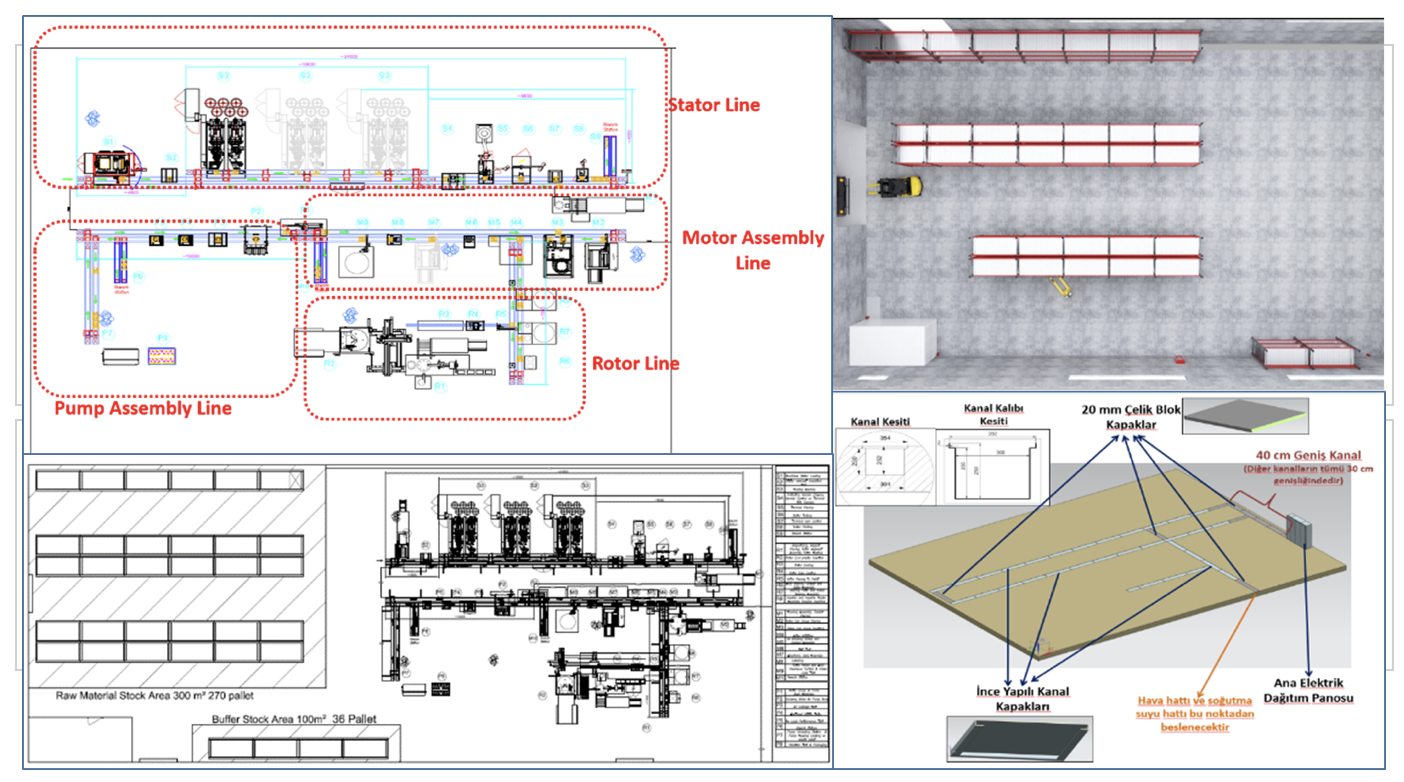Click the crossed box in the top stock rack

pyautogui.click(x=294, y=480)
